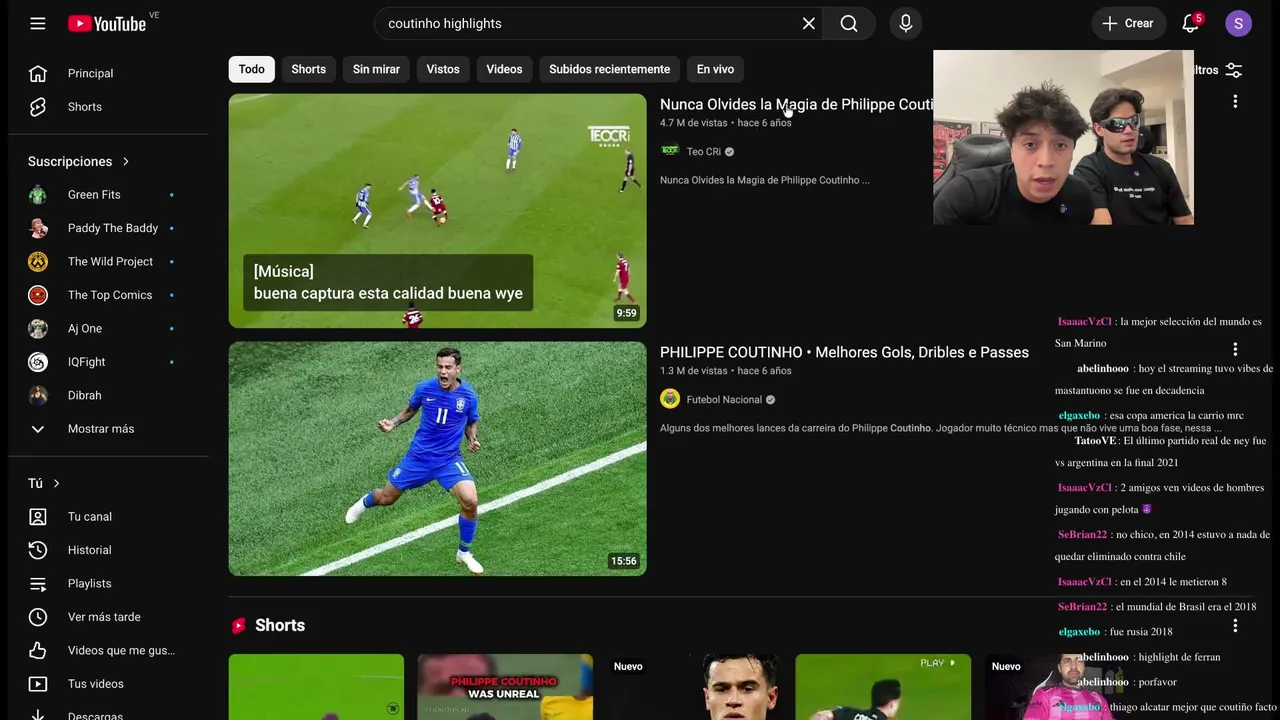Play the Brazil number 11 Coutinho thumbnail
The height and width of the screenshot is (720, 1280).
point(437,459)
